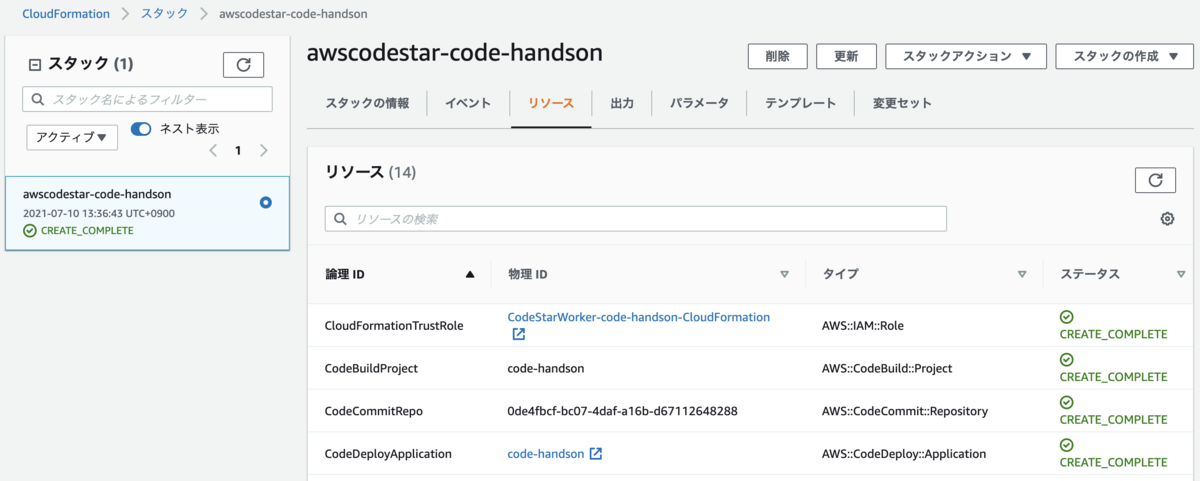Click the CloudFormationTrustRole logical ID
Image resolution: width=1200 pixels, height=481 pixels.
[394, 326]
